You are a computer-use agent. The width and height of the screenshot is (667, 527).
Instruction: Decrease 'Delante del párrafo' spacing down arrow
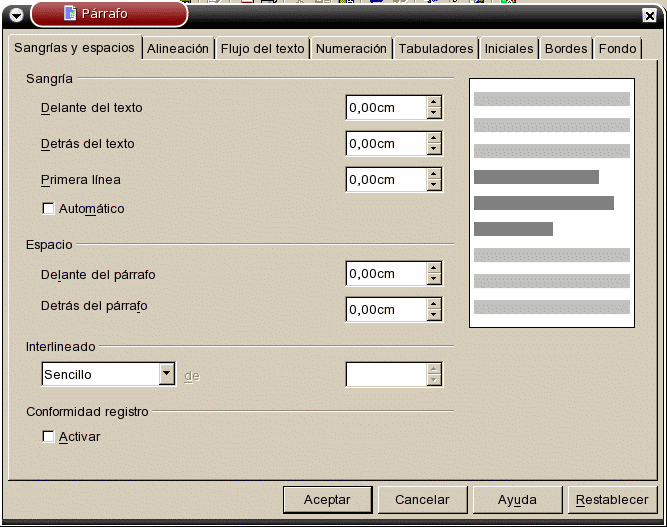tap(434, 280)
